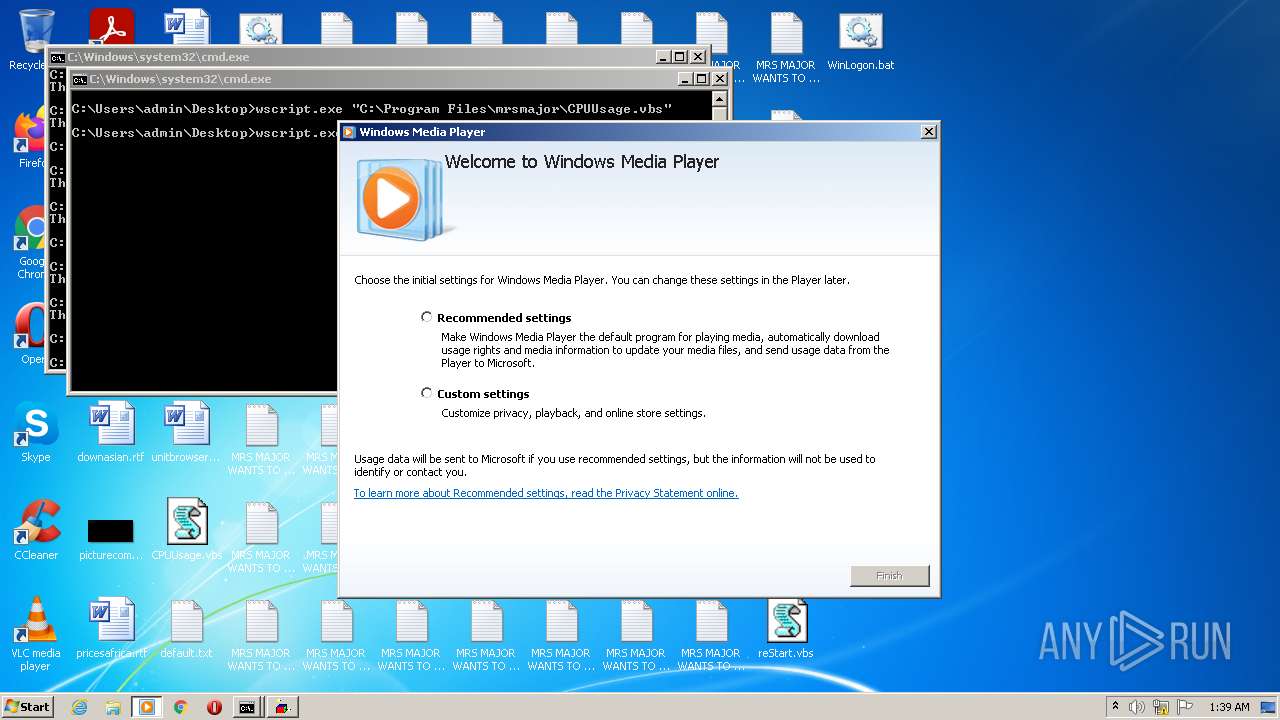This screenshot has width=1280, height=720.
Task: Close the front cmd.exe window
Action: coord(719,79)
